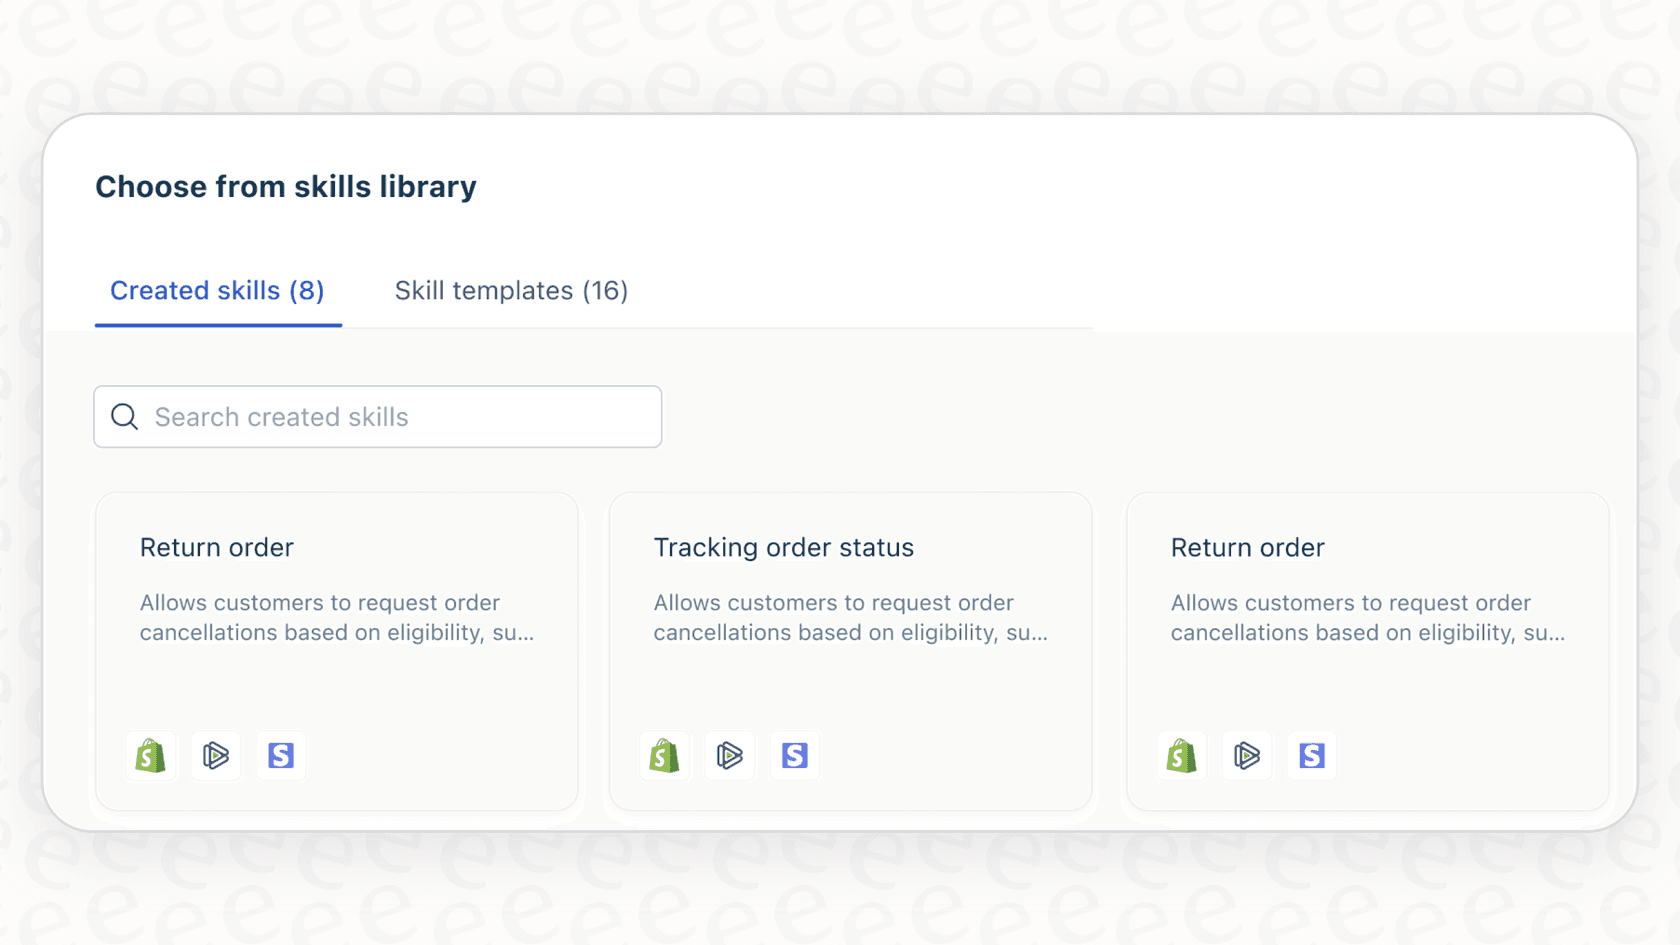1680x945 pixels.
Task: Open the Tracking order status skill card
Action: tap(850, 650)
